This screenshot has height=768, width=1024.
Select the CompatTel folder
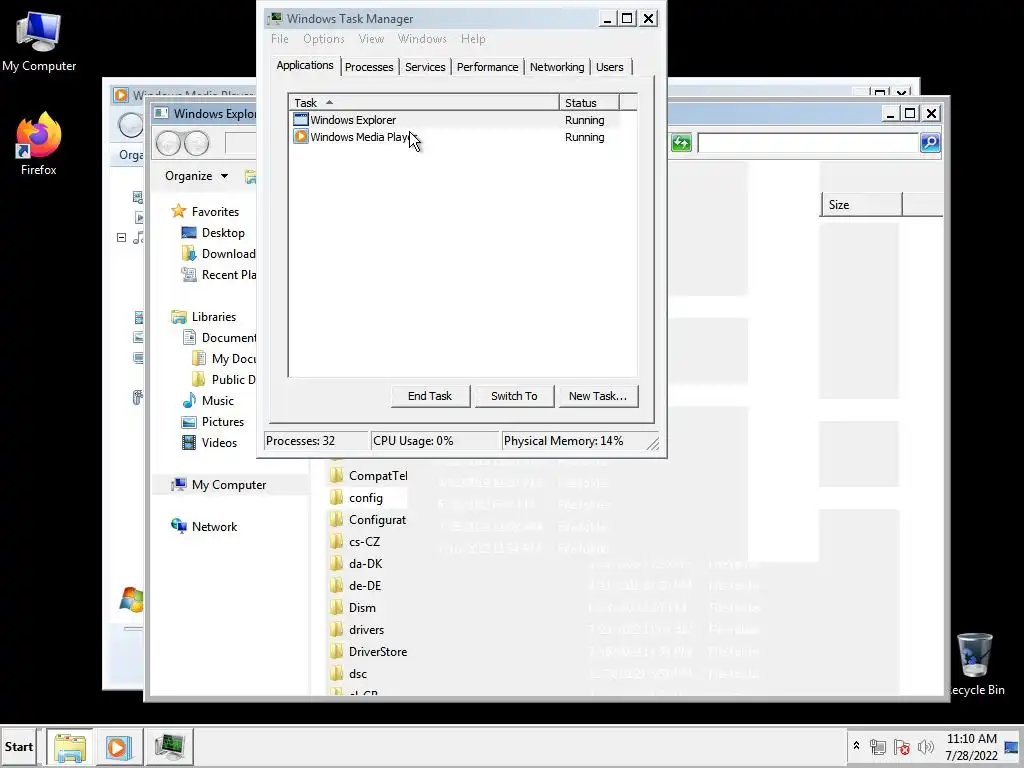coord(369,475)
